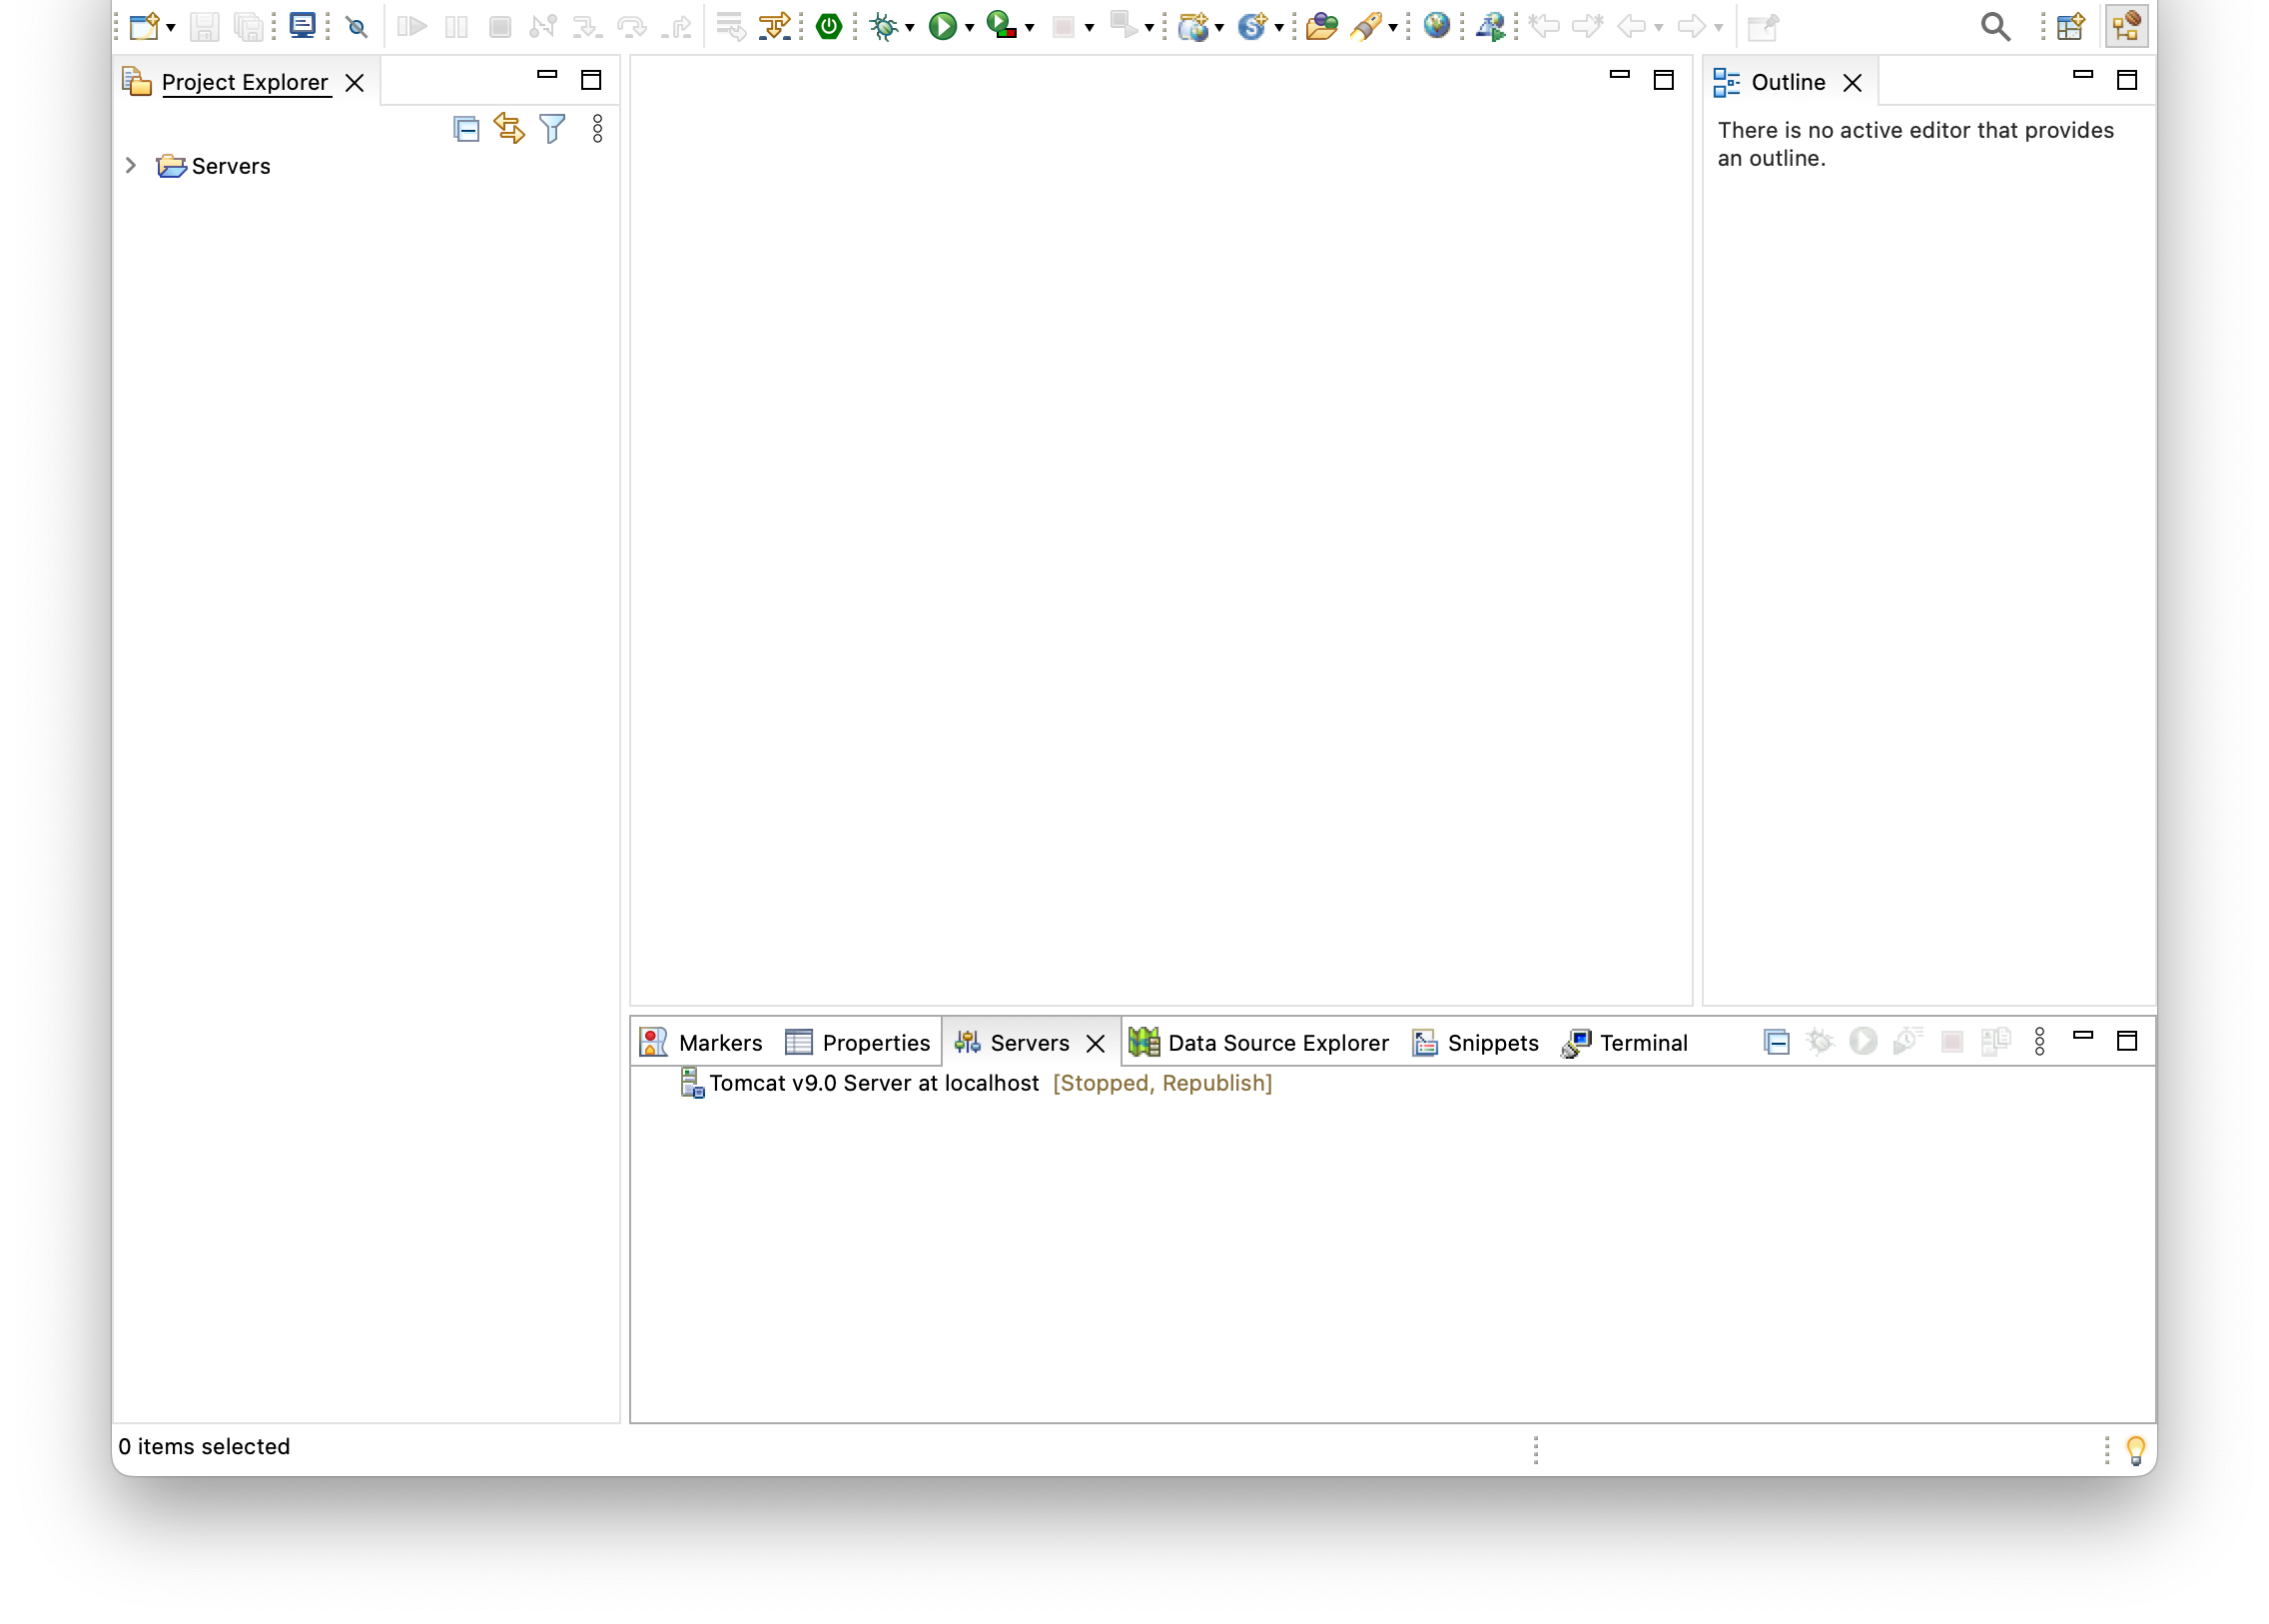
Task: Click the Suspend debug icon
Action: [456, 26]
